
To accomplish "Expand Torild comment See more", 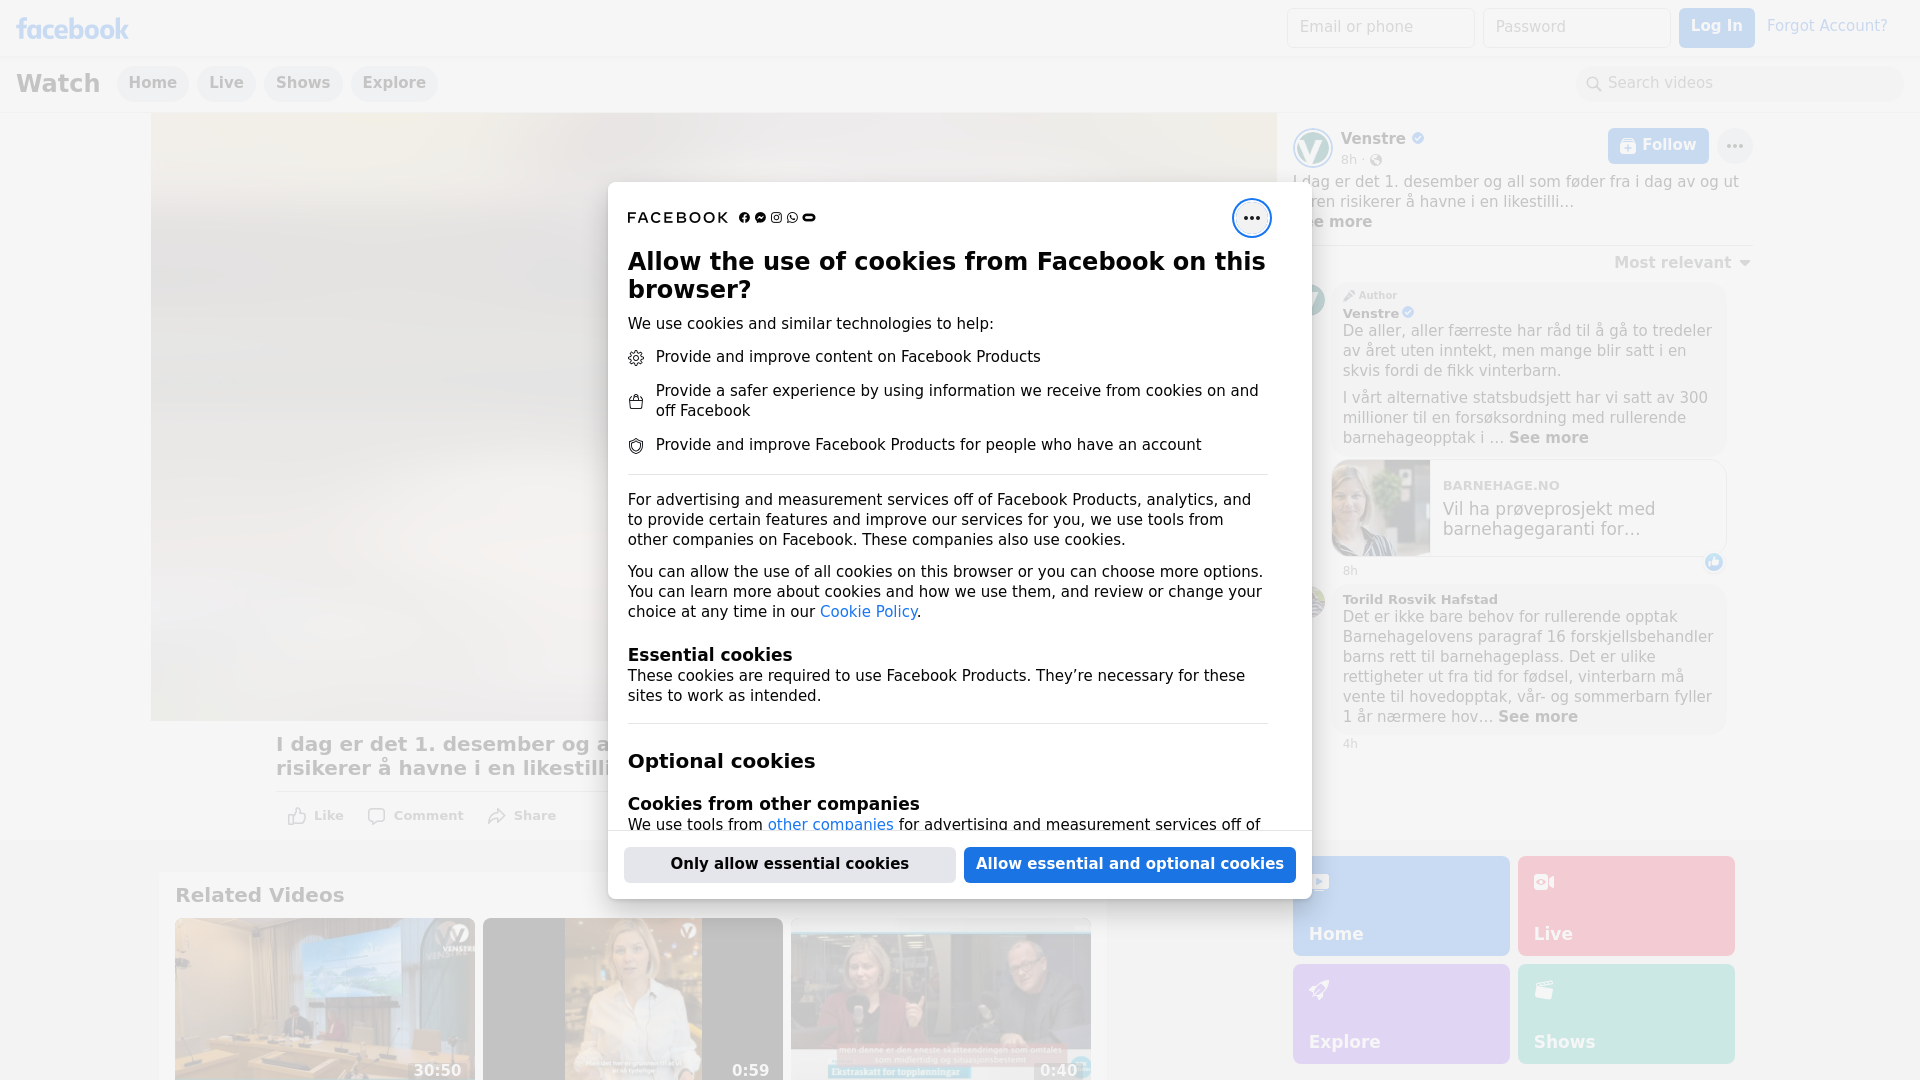I will point(1537,717).
